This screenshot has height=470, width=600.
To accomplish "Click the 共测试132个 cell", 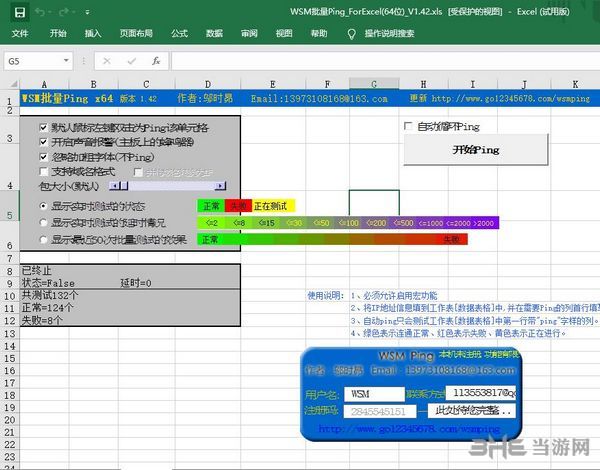I will (50, 295).
